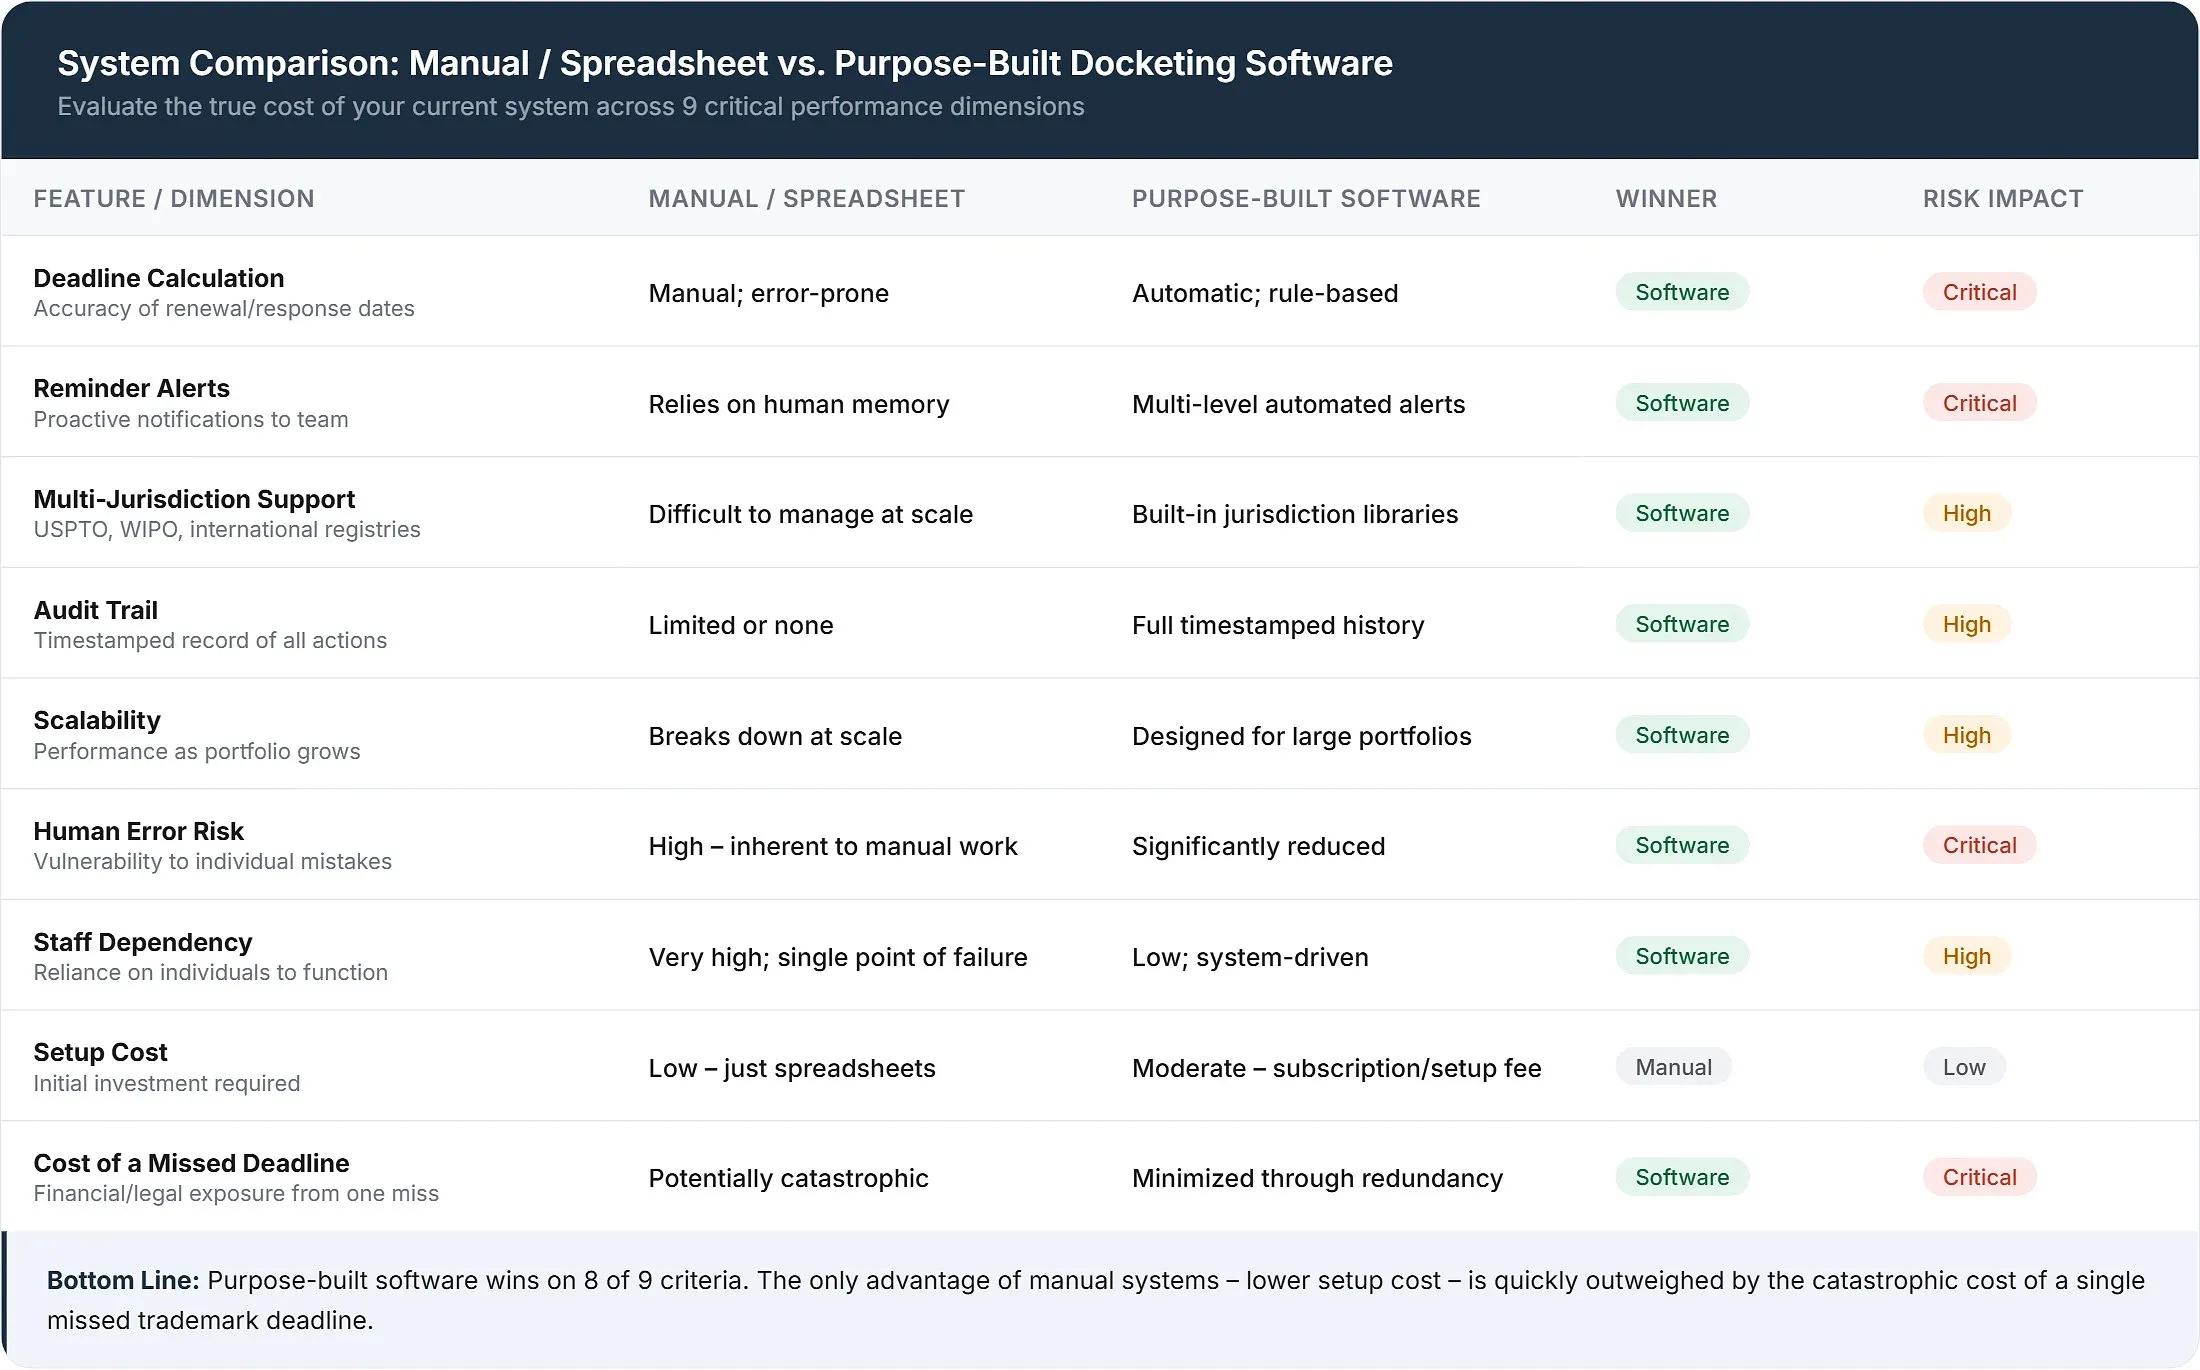Click 'Moderate – subscription/setup fee' cell

coord(1337,1068)
